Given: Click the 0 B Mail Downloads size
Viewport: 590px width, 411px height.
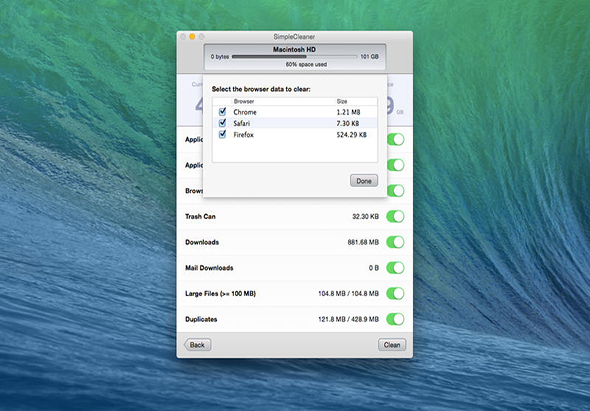Looking at the screenshot, I should pos(374,268).
